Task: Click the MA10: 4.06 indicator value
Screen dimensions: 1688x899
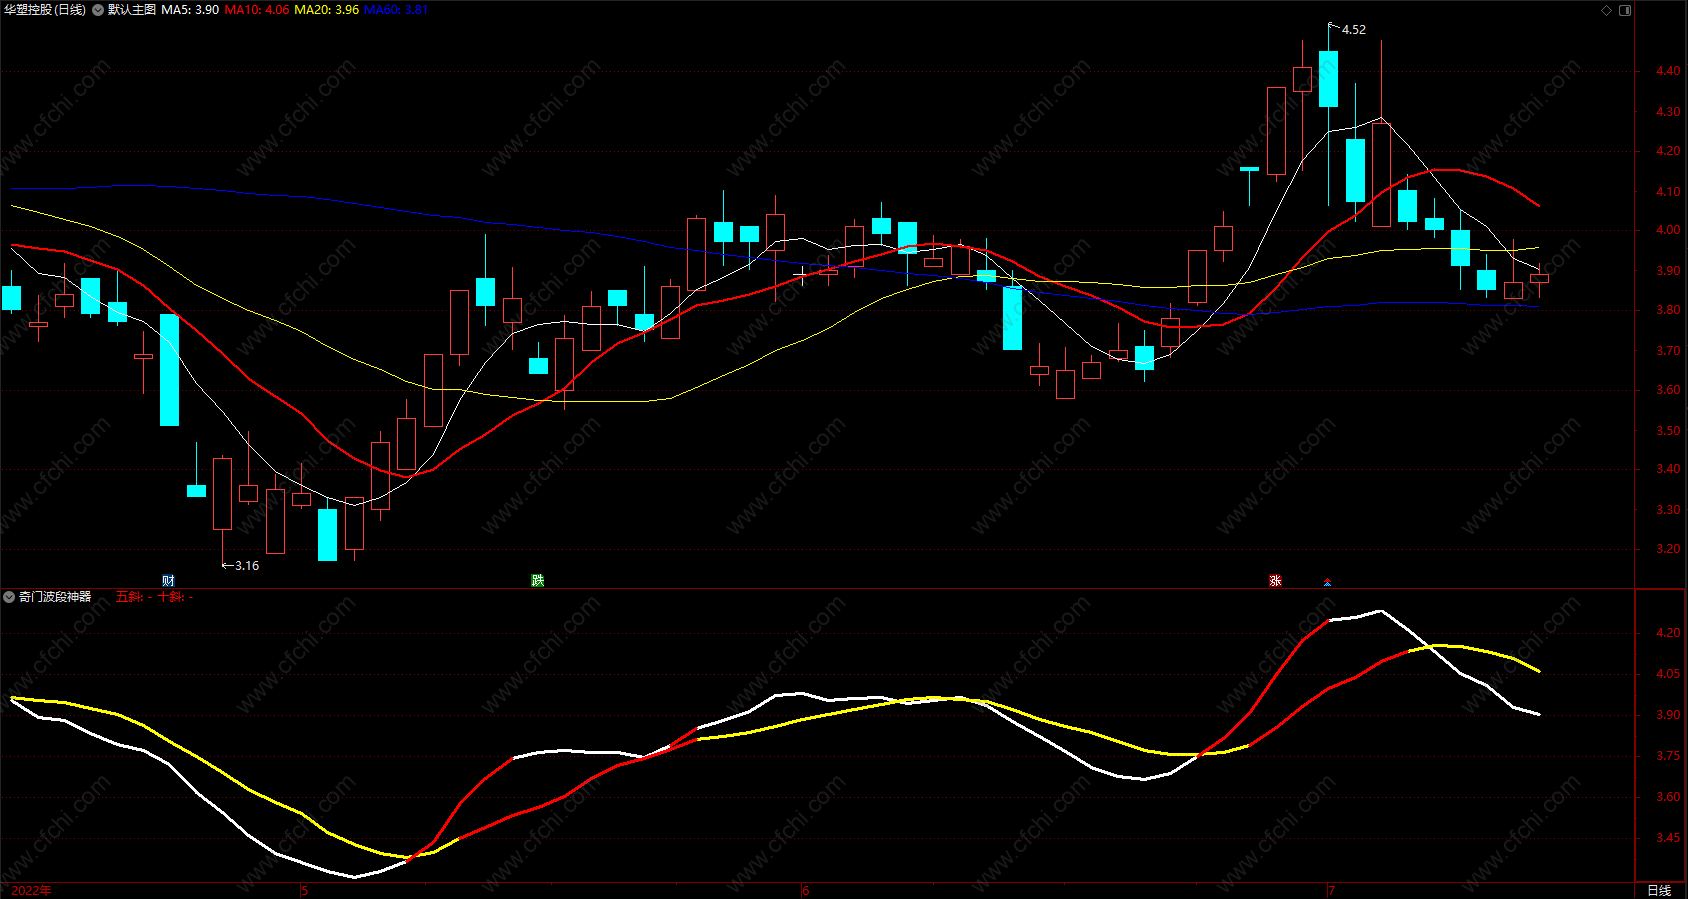Action: coord(257,10)
